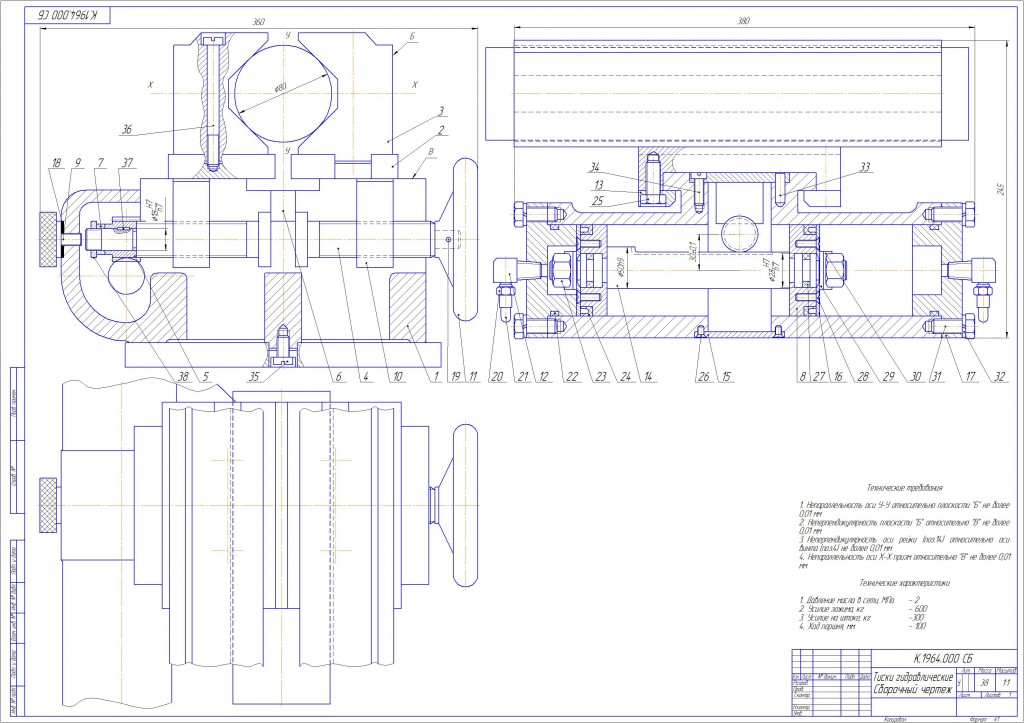Click part callout number 20

tap(497, 377)
